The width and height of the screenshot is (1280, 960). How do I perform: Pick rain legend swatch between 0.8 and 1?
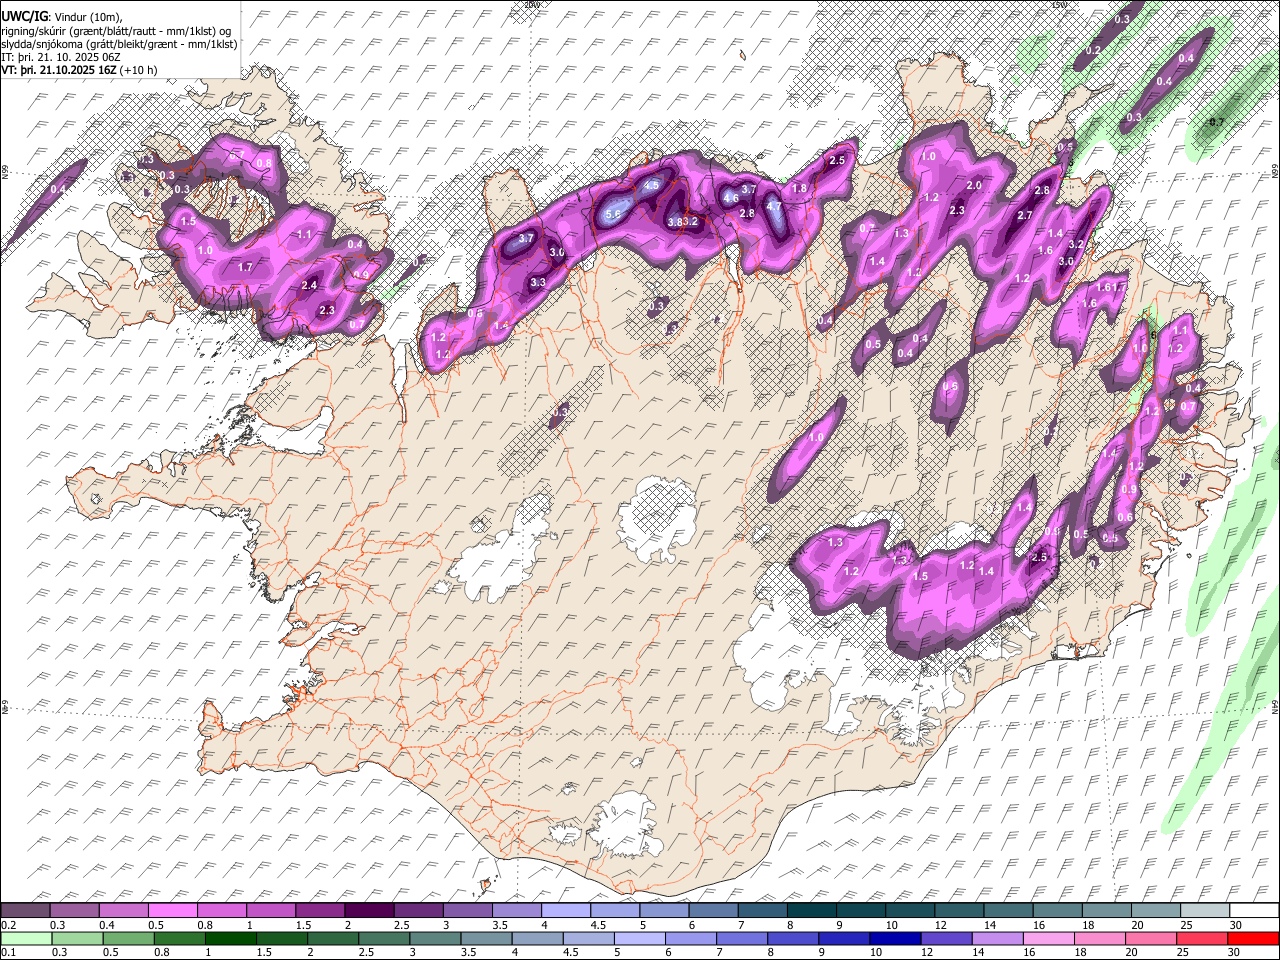coord(180,938)
